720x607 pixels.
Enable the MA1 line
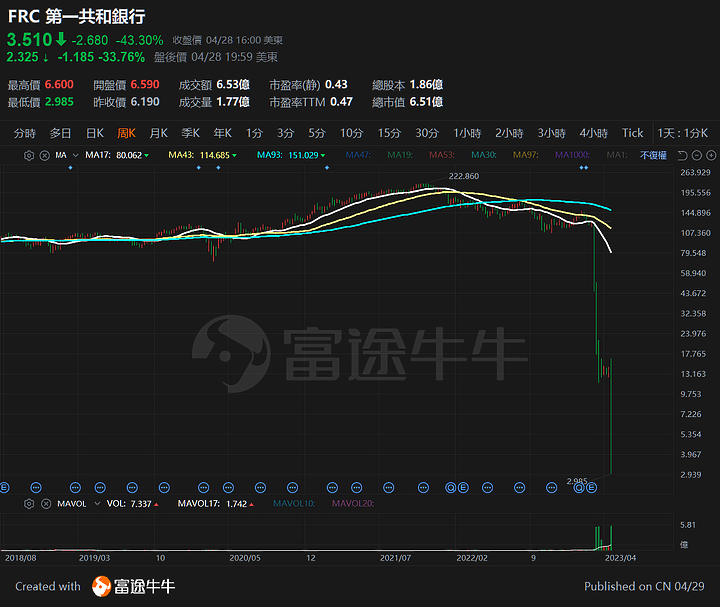tap(616, 155)
